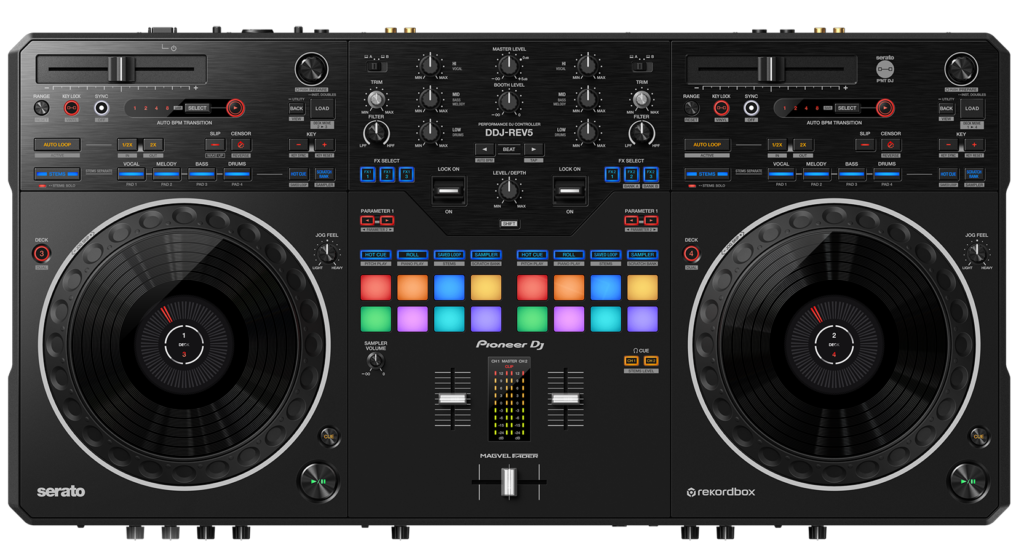Toggle right deck STEMS button
Screen dimensions: 1024x556
[x=707, y=174]
